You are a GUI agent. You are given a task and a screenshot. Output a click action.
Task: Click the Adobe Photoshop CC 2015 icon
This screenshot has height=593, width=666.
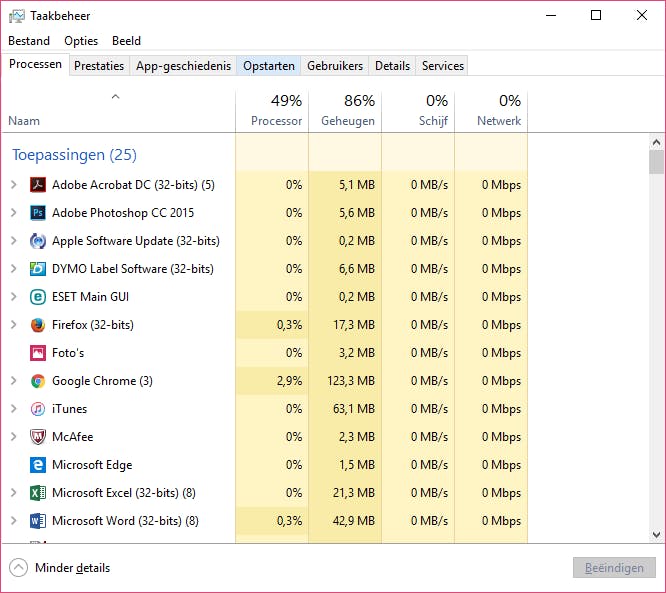point(38,213)
